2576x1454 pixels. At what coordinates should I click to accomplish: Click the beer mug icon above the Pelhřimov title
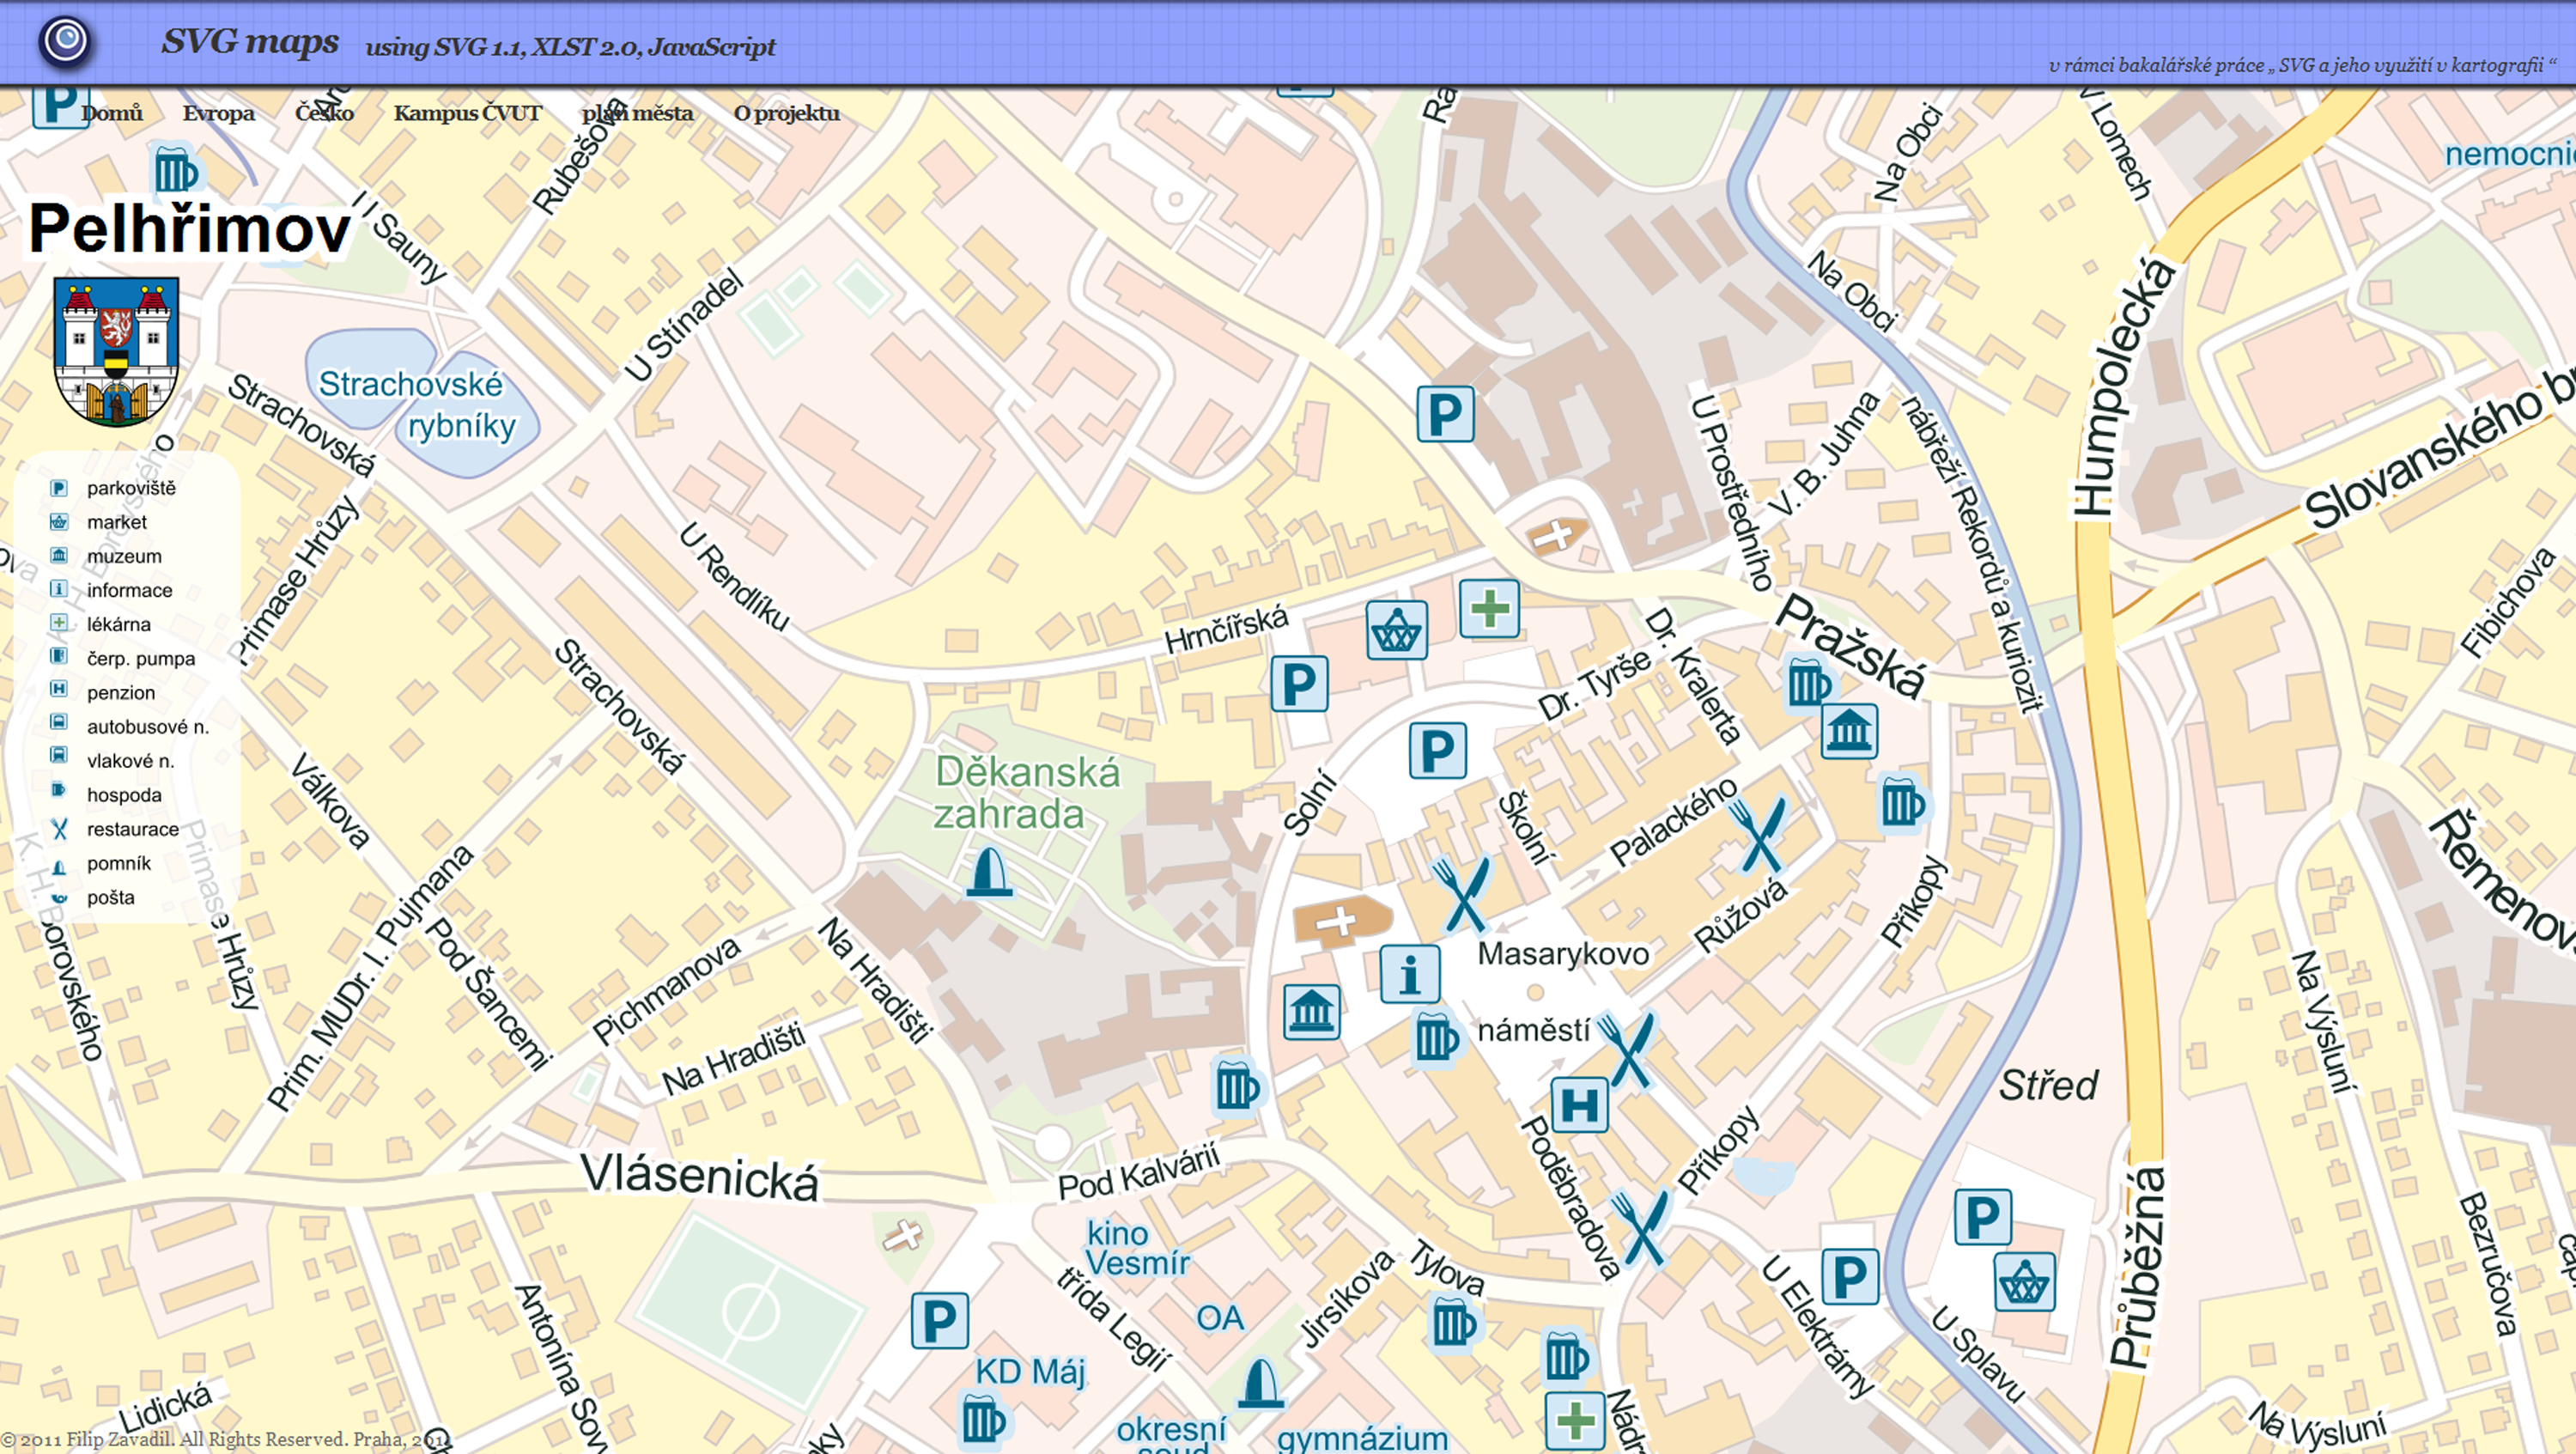176,171
